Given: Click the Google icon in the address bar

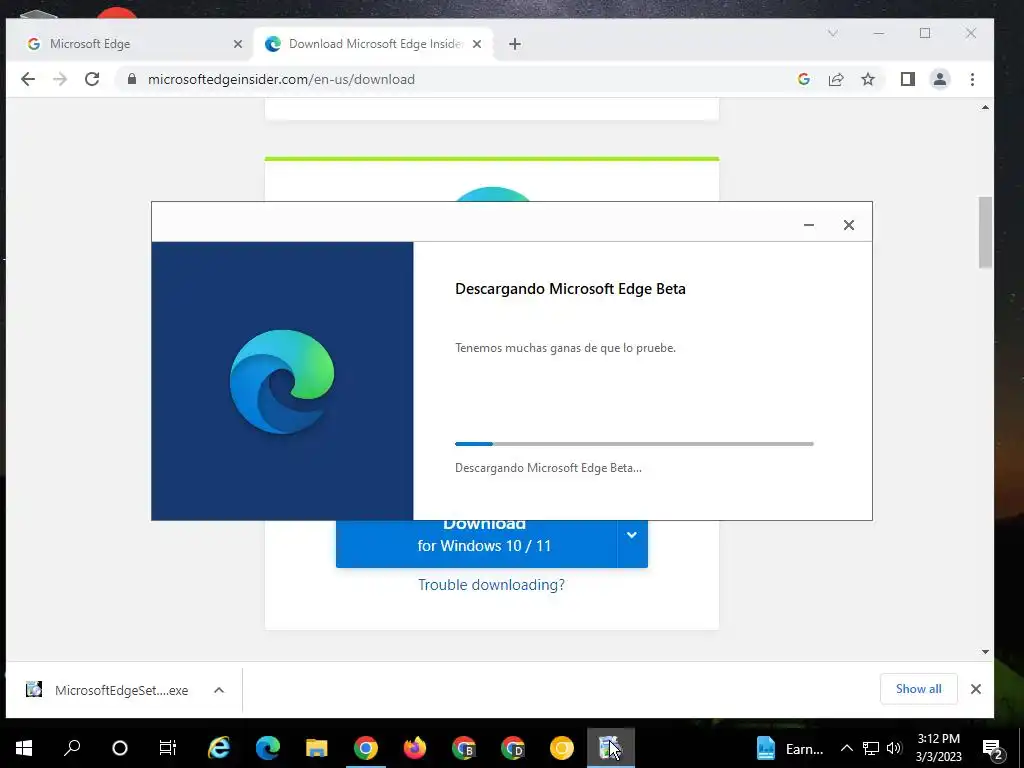Looking at the screenshot, I should click(804, 79).
